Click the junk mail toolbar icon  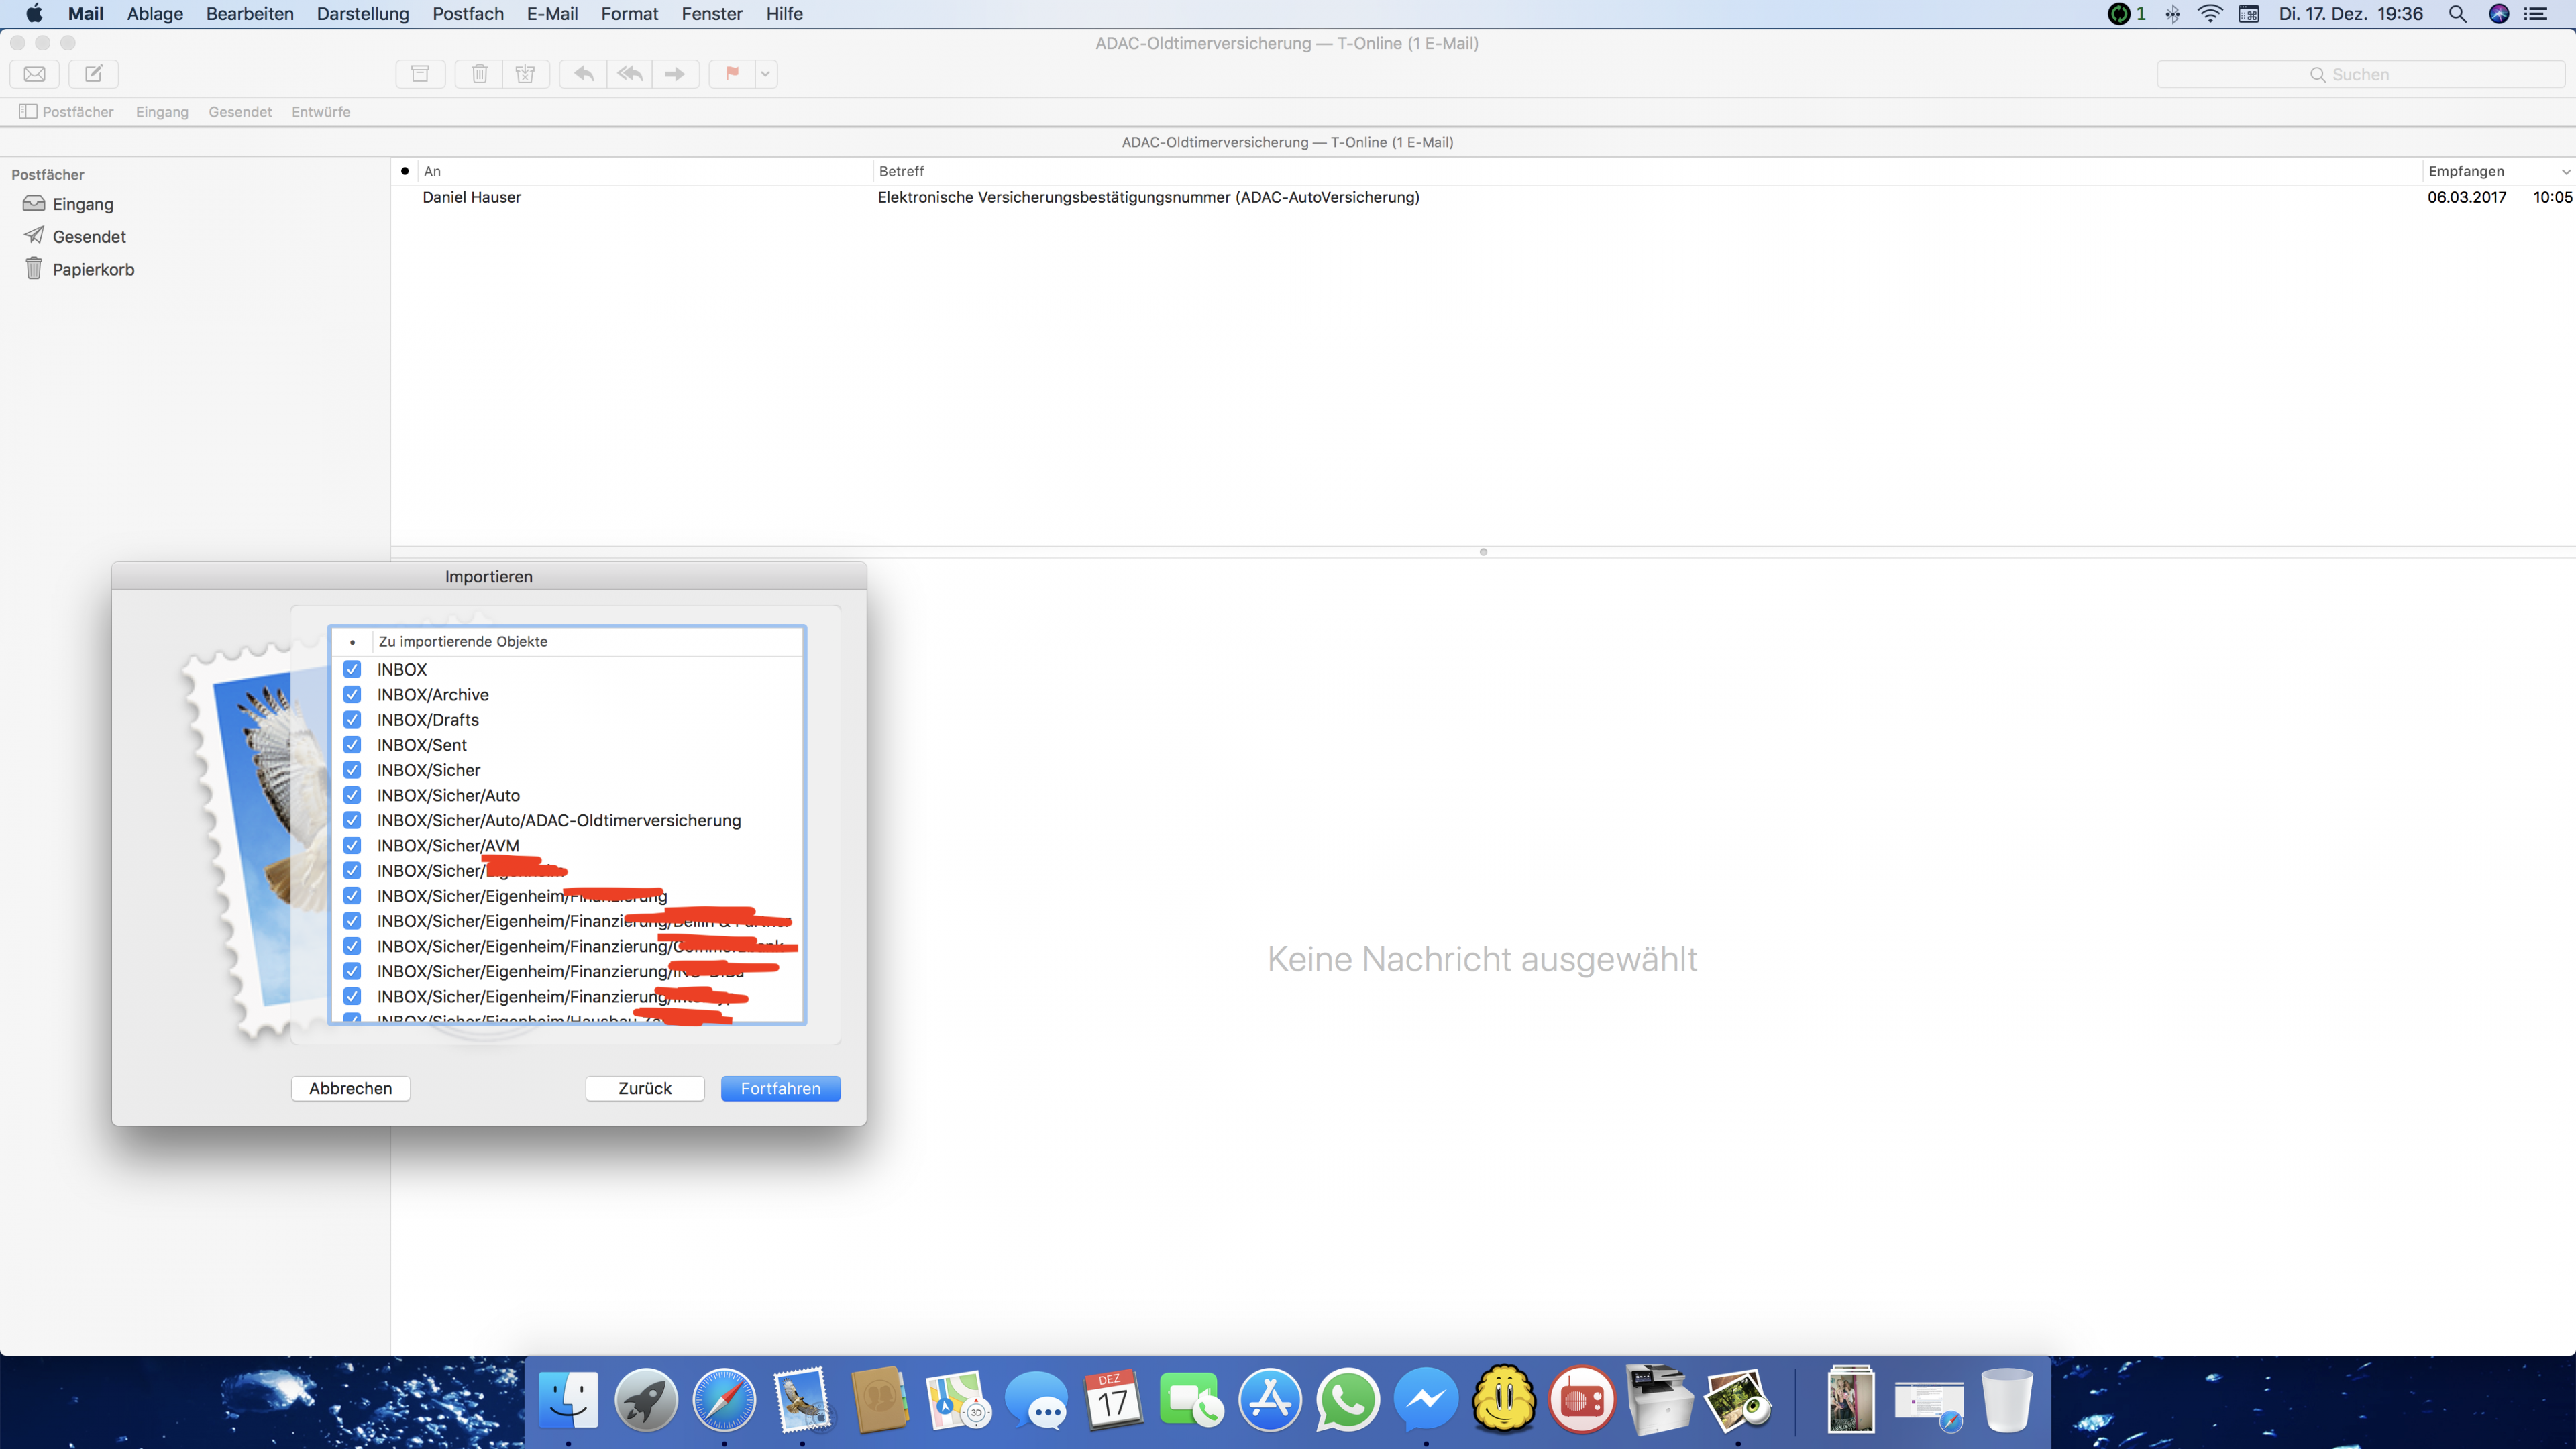(x=525, y=74)
